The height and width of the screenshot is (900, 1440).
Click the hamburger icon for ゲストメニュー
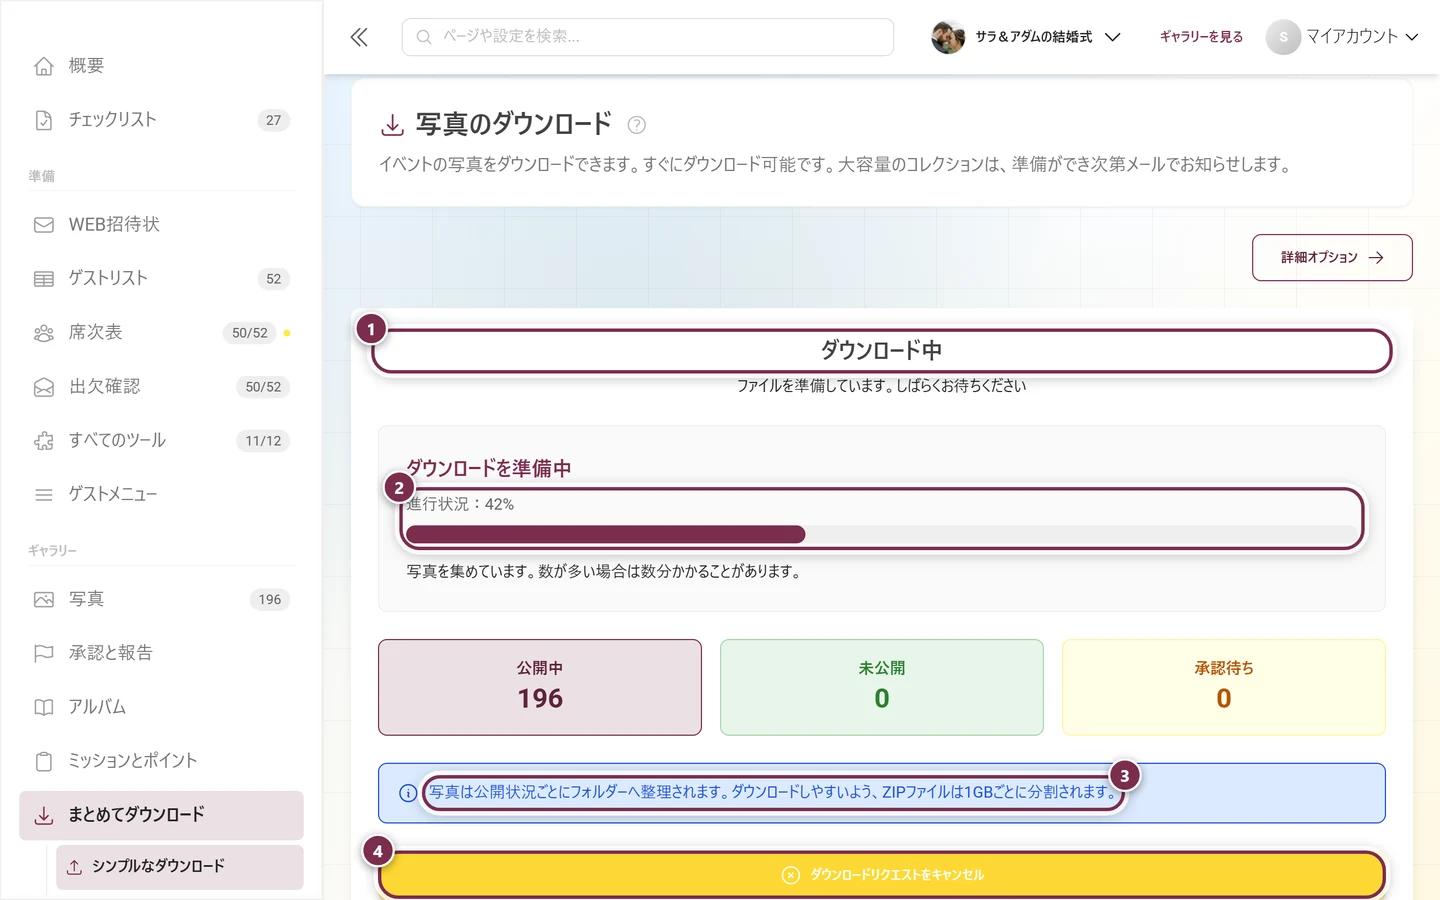click(44, 495)
